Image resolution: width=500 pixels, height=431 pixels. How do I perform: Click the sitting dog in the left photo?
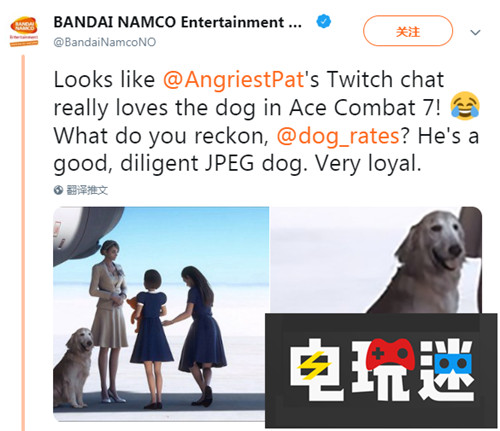pyautogui.click(x=73, y=367)
